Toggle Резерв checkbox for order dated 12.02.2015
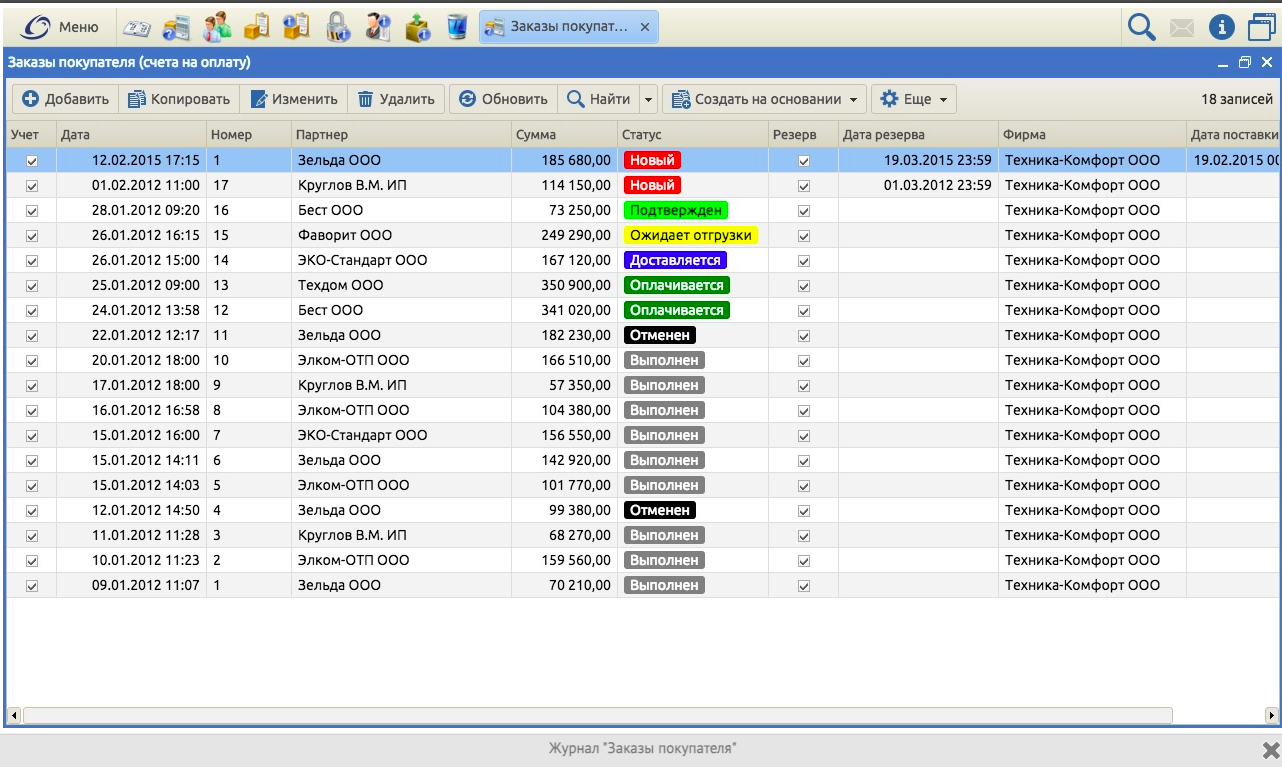This screenshot has width=1282, height=767. coord(804,161)
